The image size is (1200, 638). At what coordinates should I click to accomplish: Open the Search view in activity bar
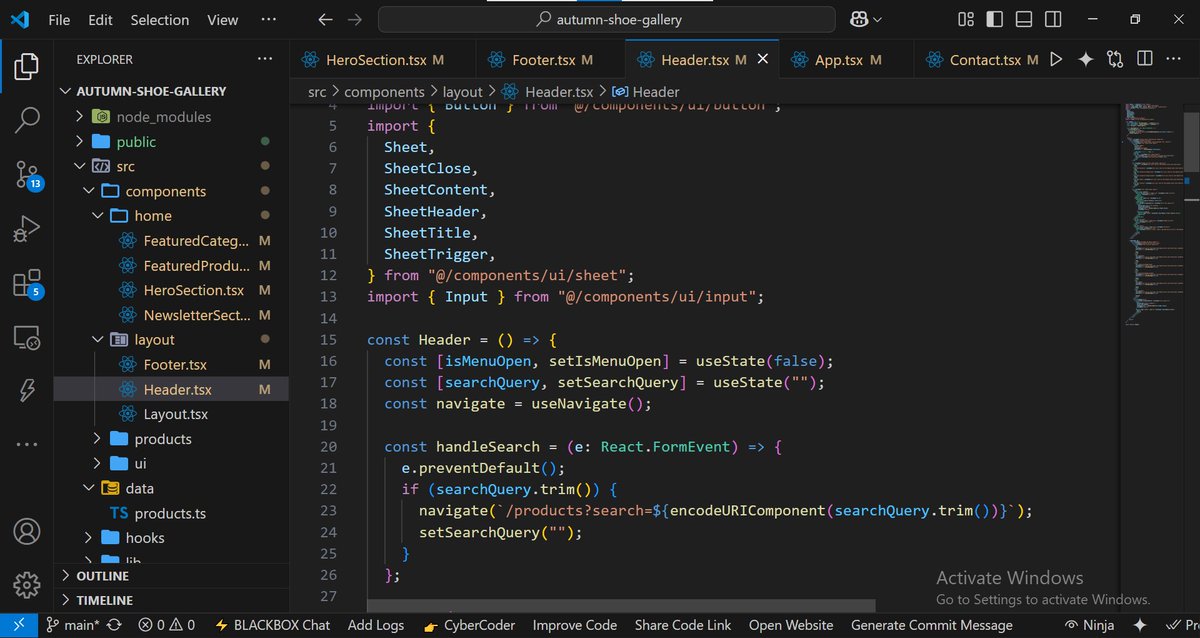click(x=27, y=120)
